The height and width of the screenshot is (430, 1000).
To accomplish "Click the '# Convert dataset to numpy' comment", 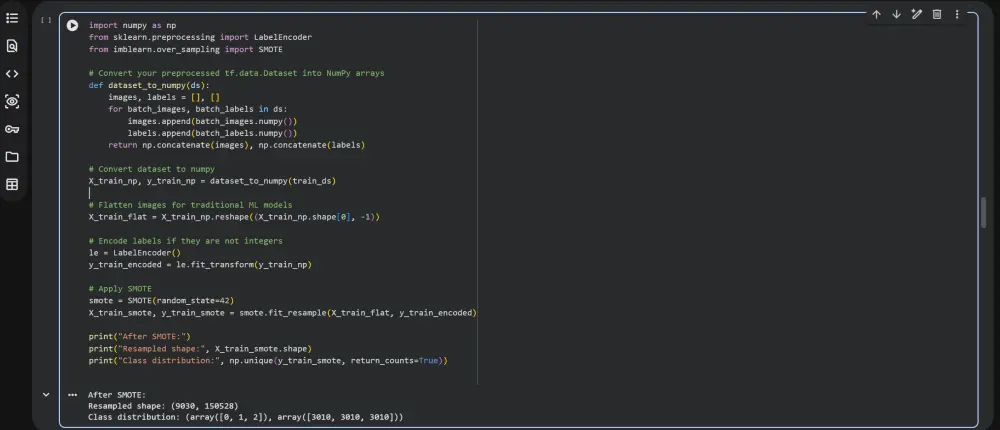I will (152, 169).
